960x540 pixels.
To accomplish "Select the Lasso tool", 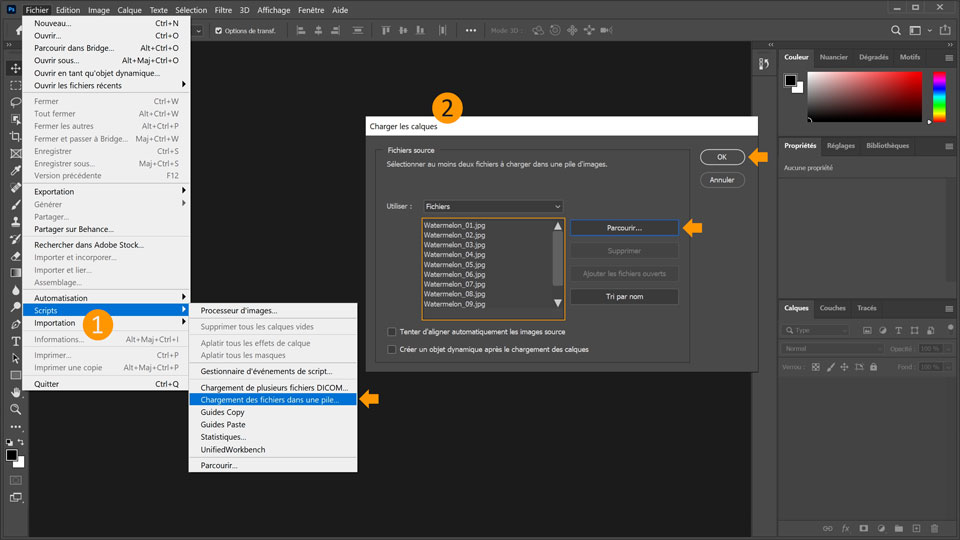I will [15, 102].
